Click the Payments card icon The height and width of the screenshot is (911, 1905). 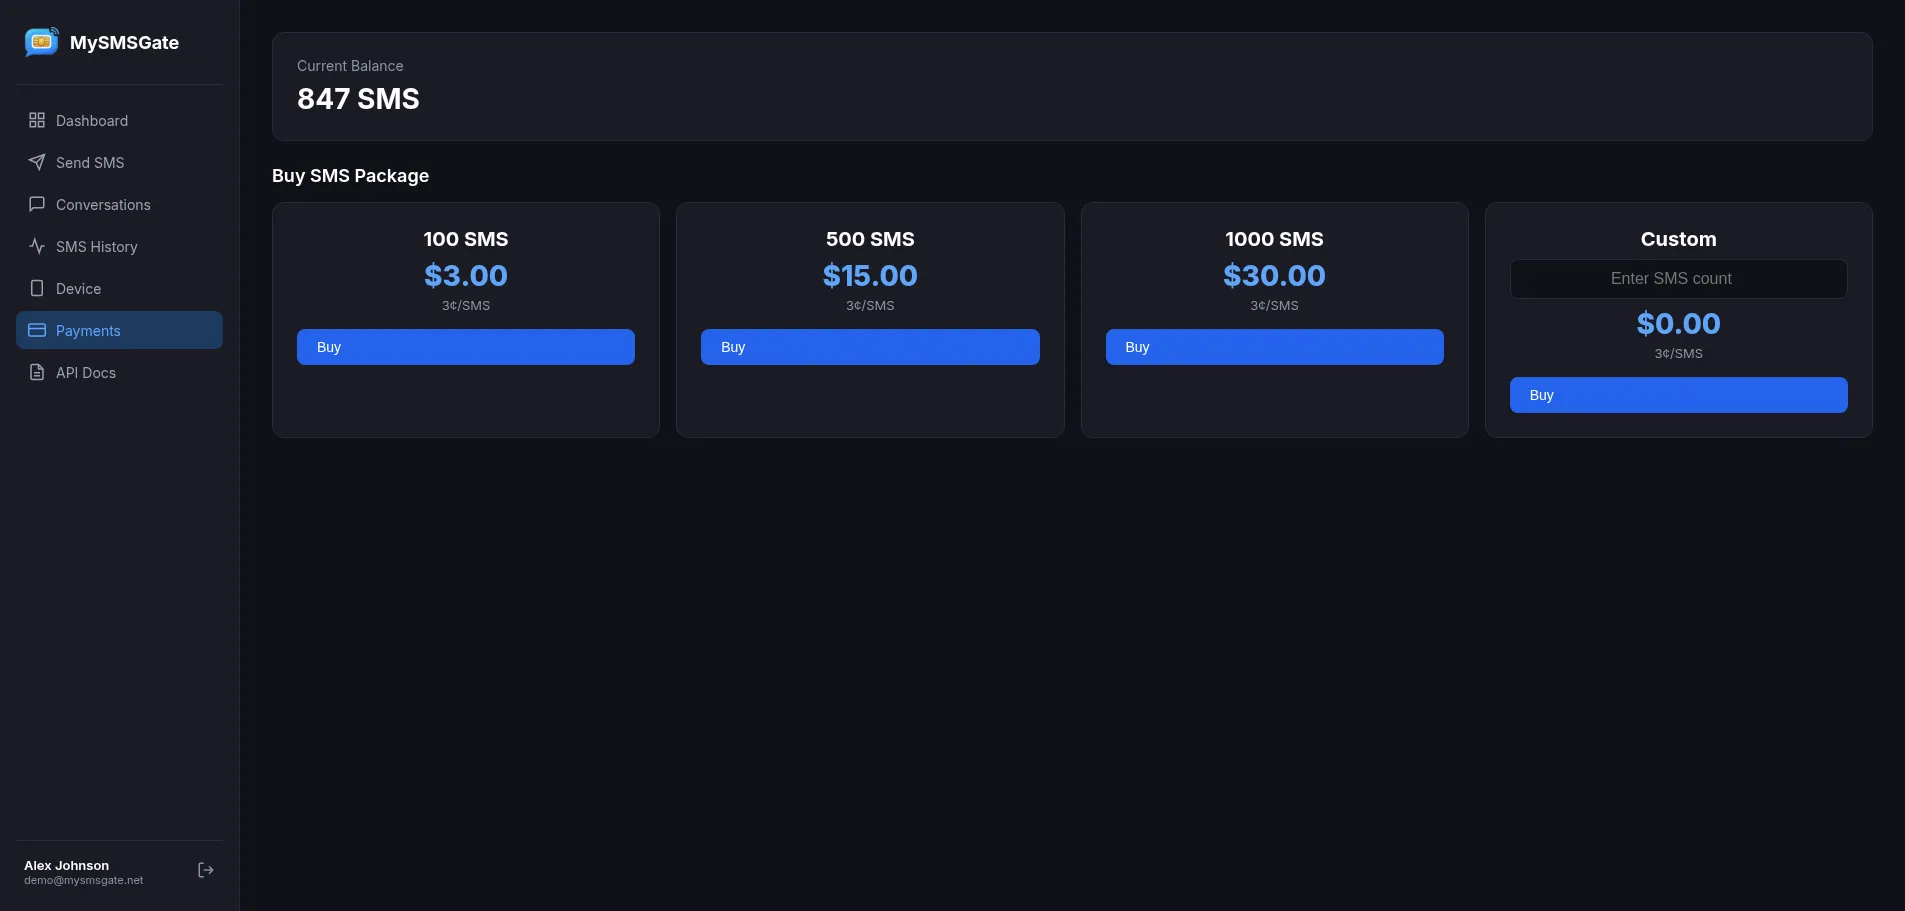37,330
